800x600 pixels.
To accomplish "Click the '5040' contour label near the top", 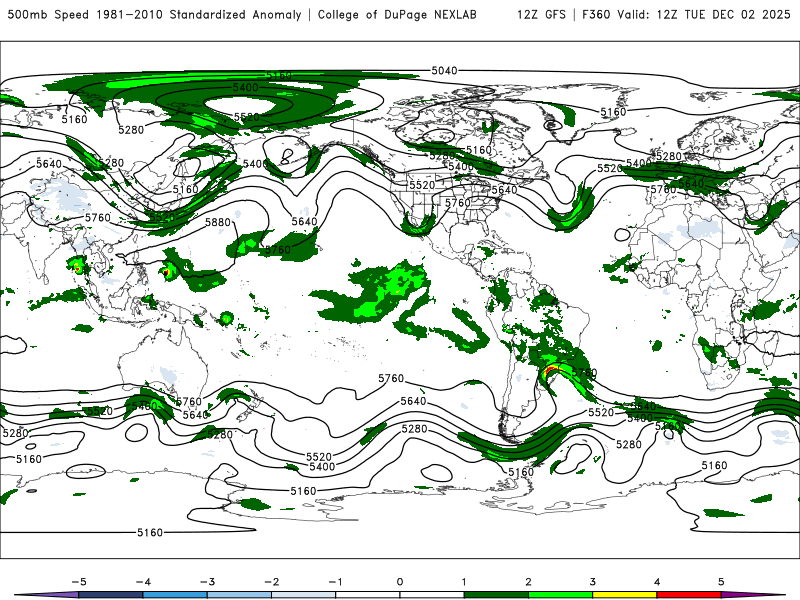I will click(444, 70).
